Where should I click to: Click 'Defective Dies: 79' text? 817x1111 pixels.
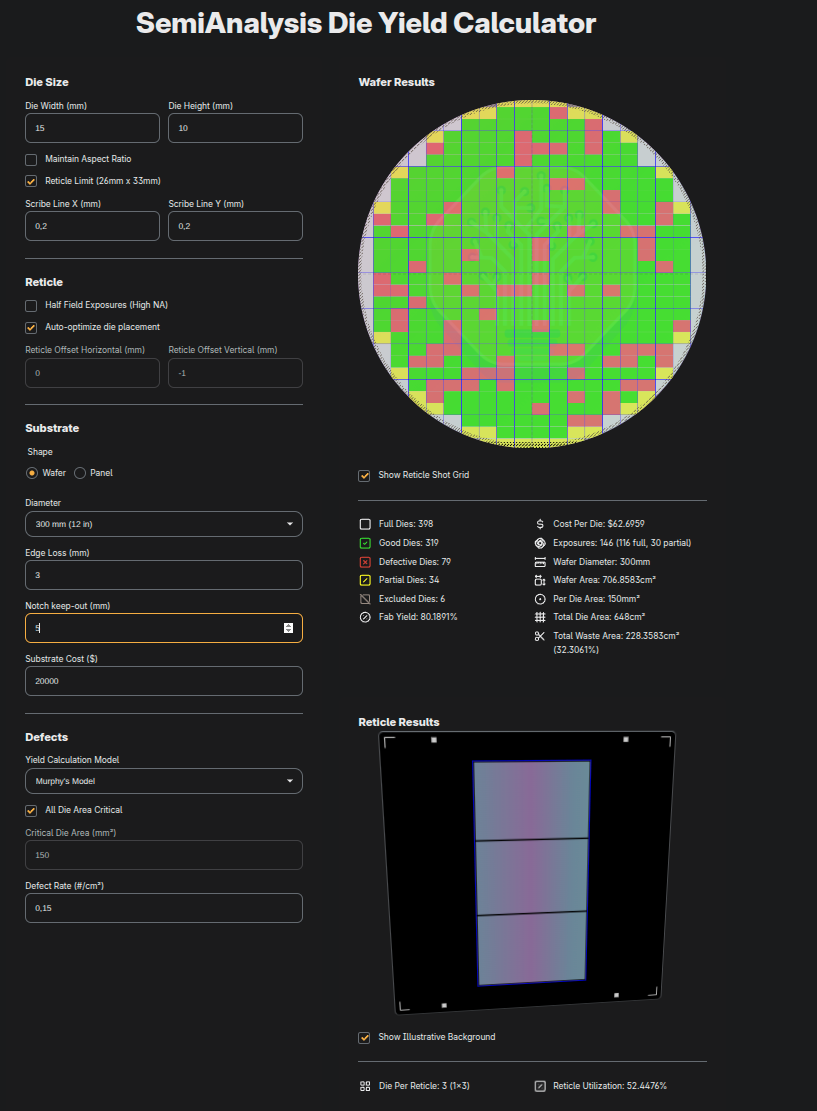tap(415, 562)
